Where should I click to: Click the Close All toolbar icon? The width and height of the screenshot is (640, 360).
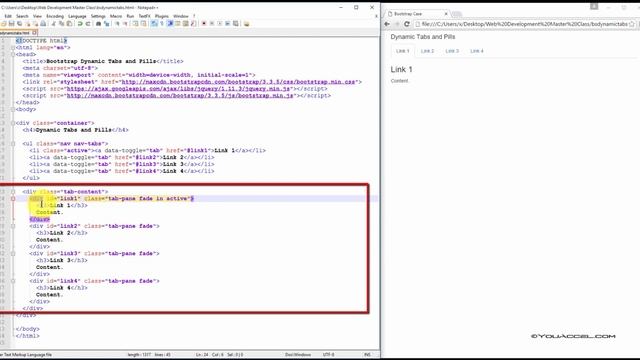pos(36,24)
